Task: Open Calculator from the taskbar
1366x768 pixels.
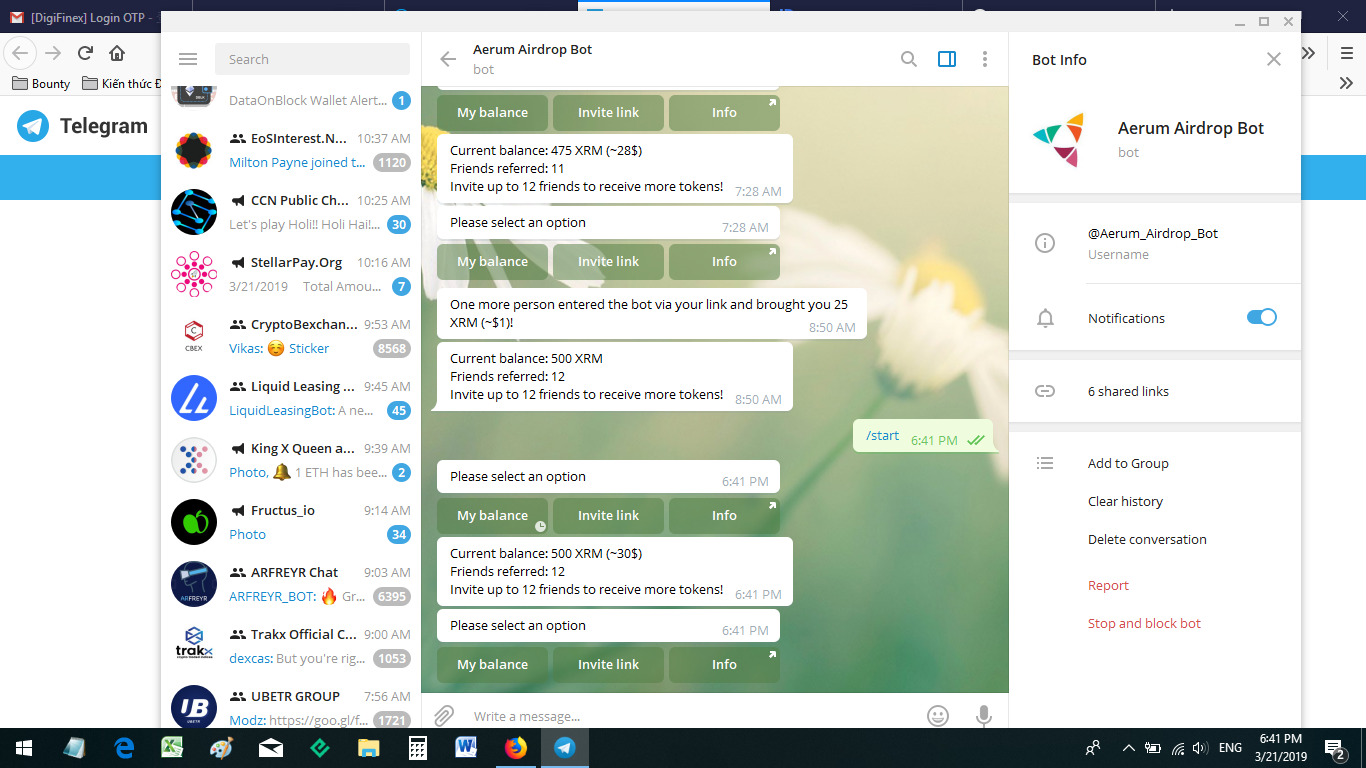Action: 418,748
